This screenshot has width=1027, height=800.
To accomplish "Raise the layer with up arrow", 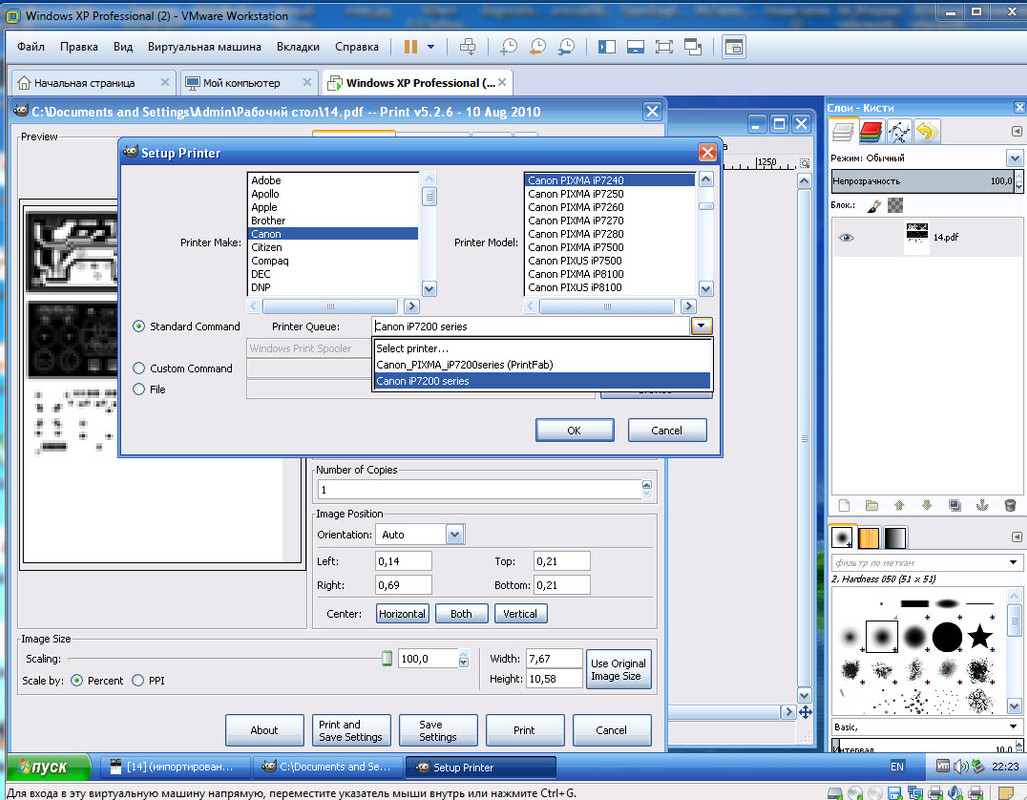I will [x=899, y=505].
